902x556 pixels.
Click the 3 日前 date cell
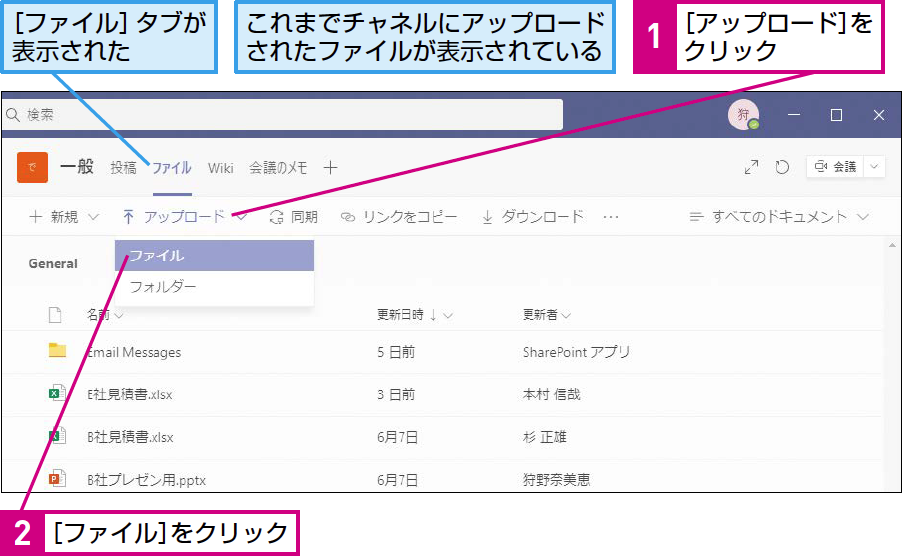(396, 394)
